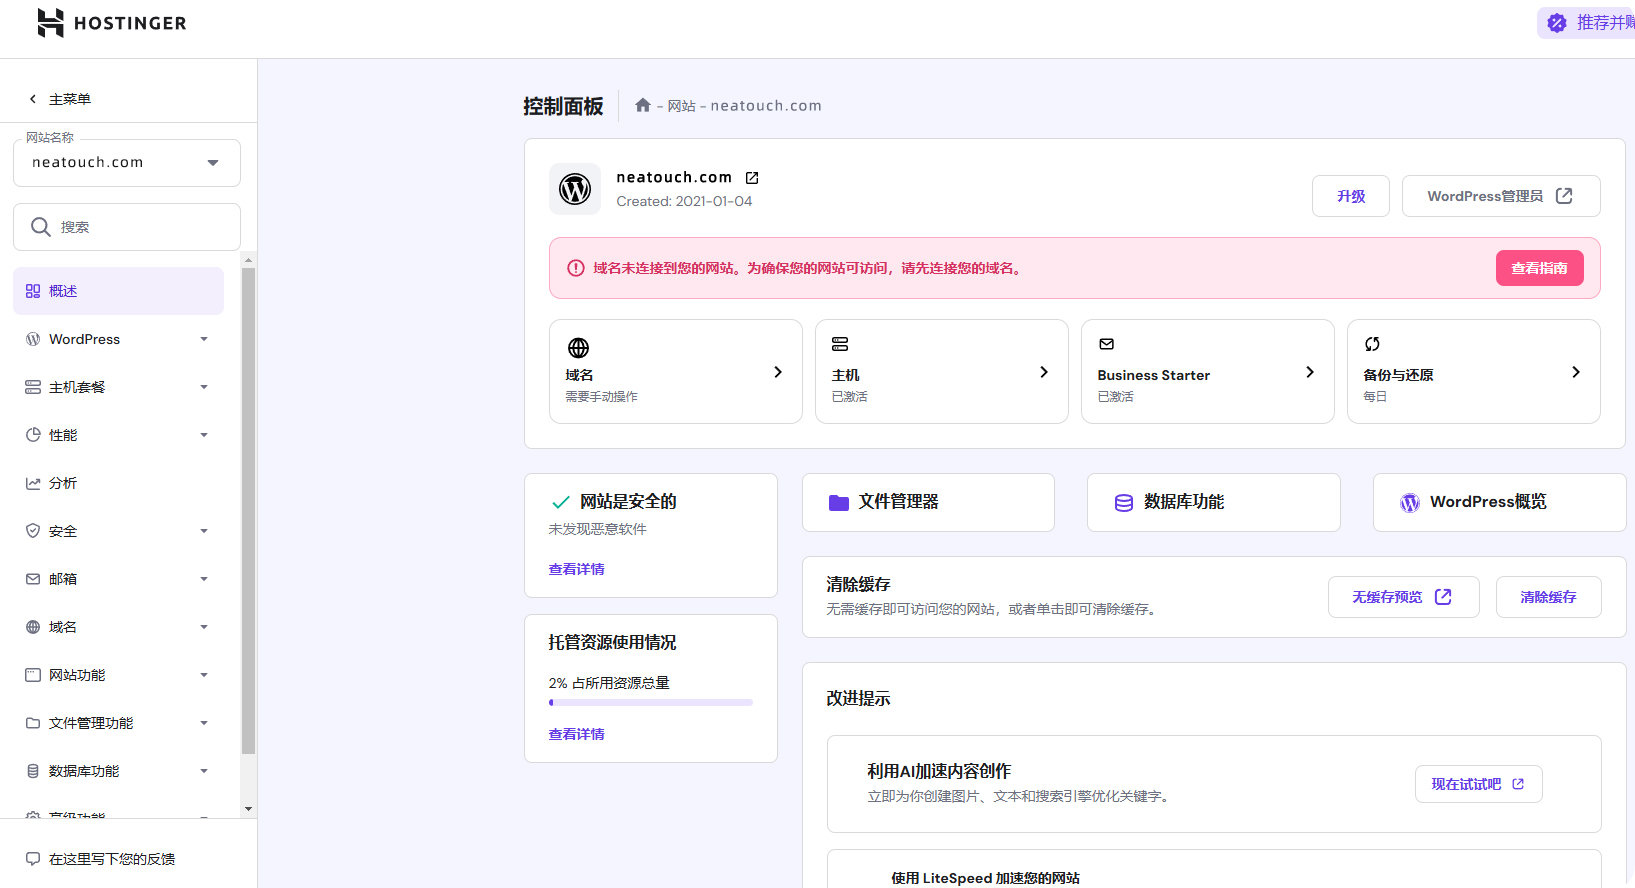Click the WordPress icon on WordPress概览 card
1635x888 pixels.
pos(1410,502)
